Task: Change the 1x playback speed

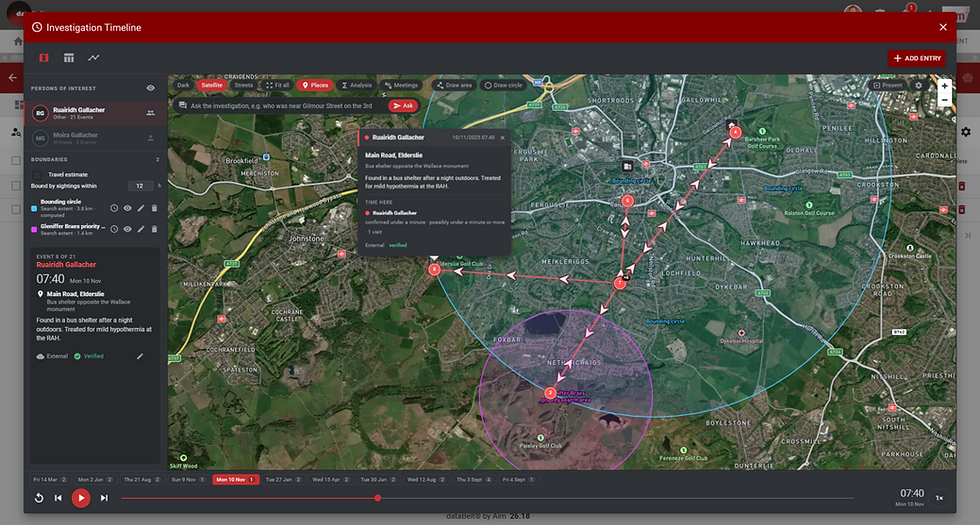Action: coord(939,498)
